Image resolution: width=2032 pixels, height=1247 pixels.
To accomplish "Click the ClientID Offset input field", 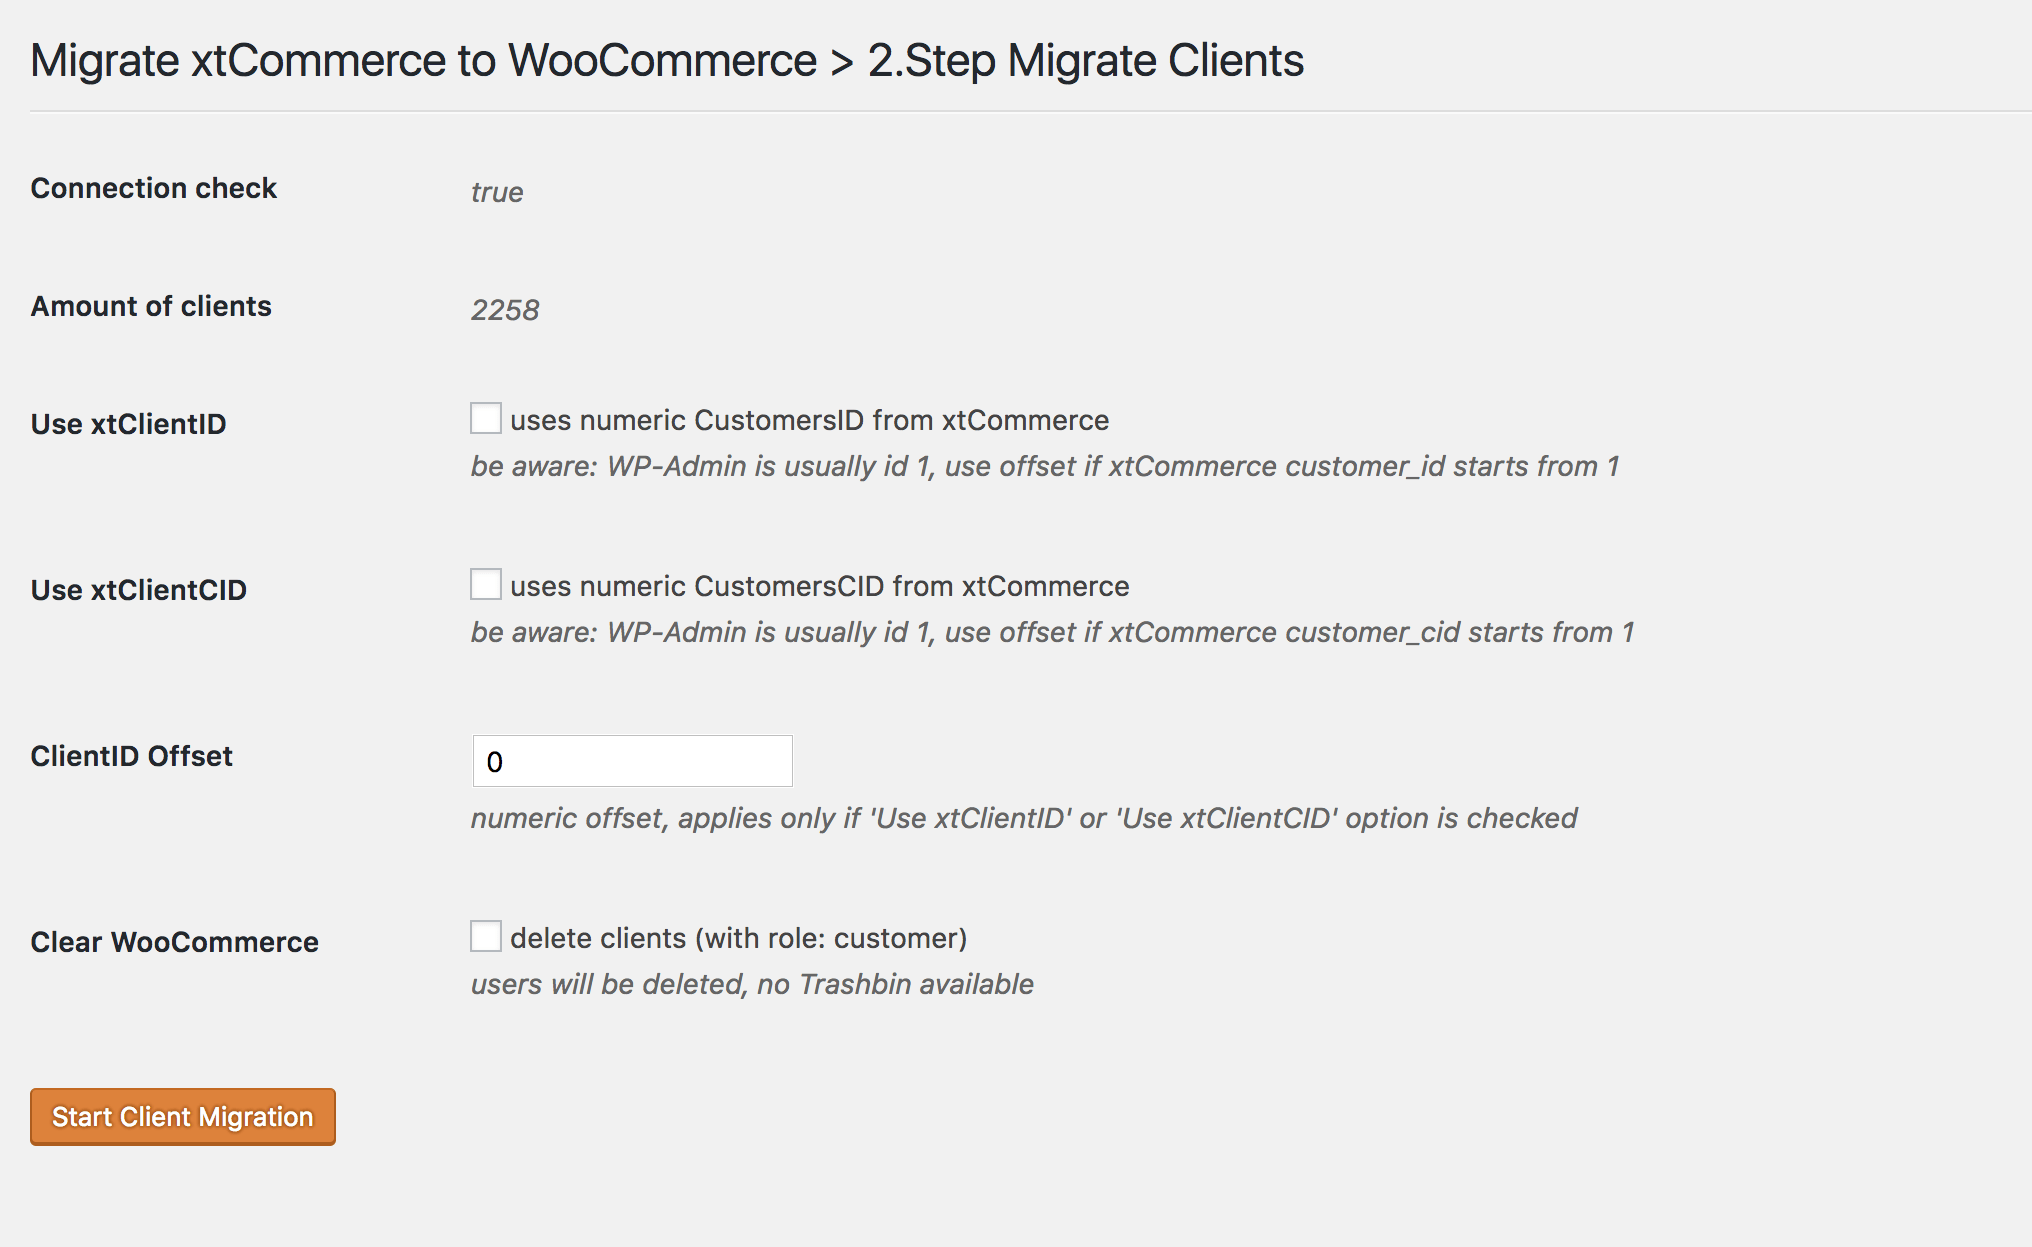I will [632, 761].
